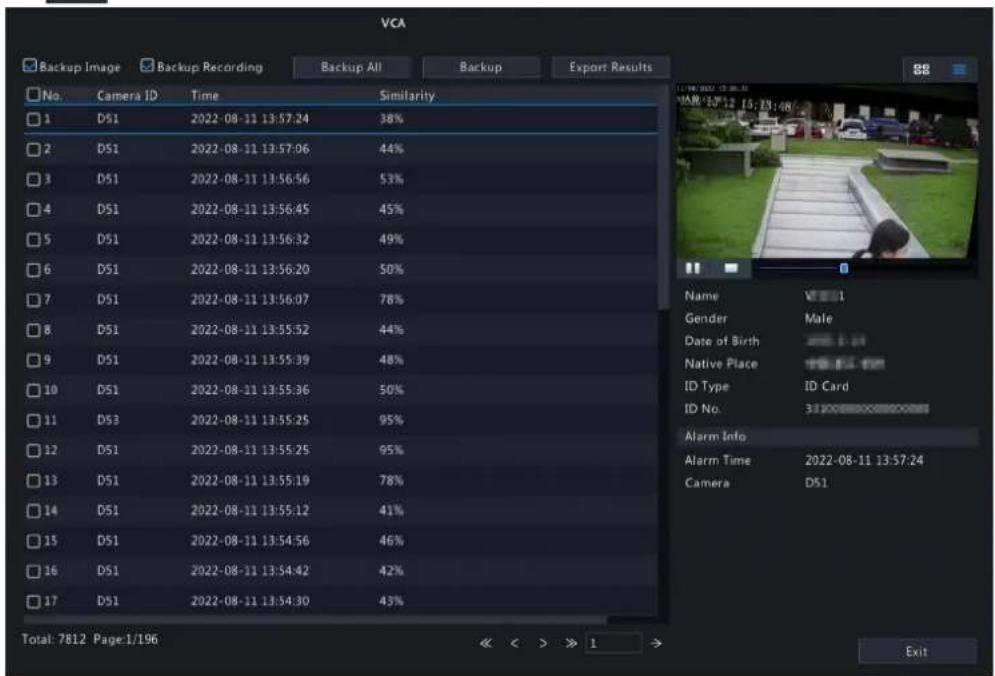995x676 pixels.
Task: Check the box for row 2
Action: (34, 149)
